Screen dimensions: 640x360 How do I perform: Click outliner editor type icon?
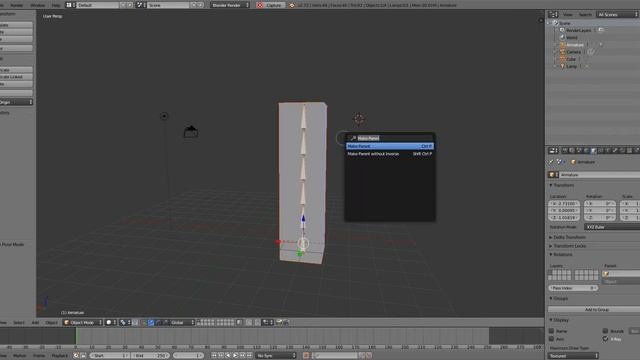click(x=553, y=15)
